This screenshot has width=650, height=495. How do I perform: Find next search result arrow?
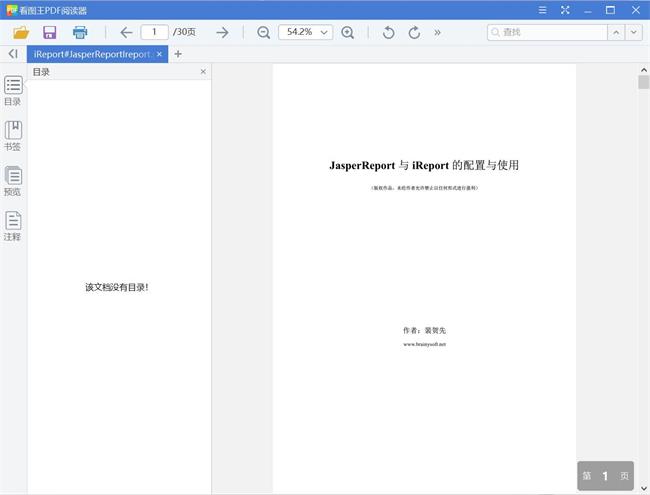pyautogui.click(x=633, y=32)
